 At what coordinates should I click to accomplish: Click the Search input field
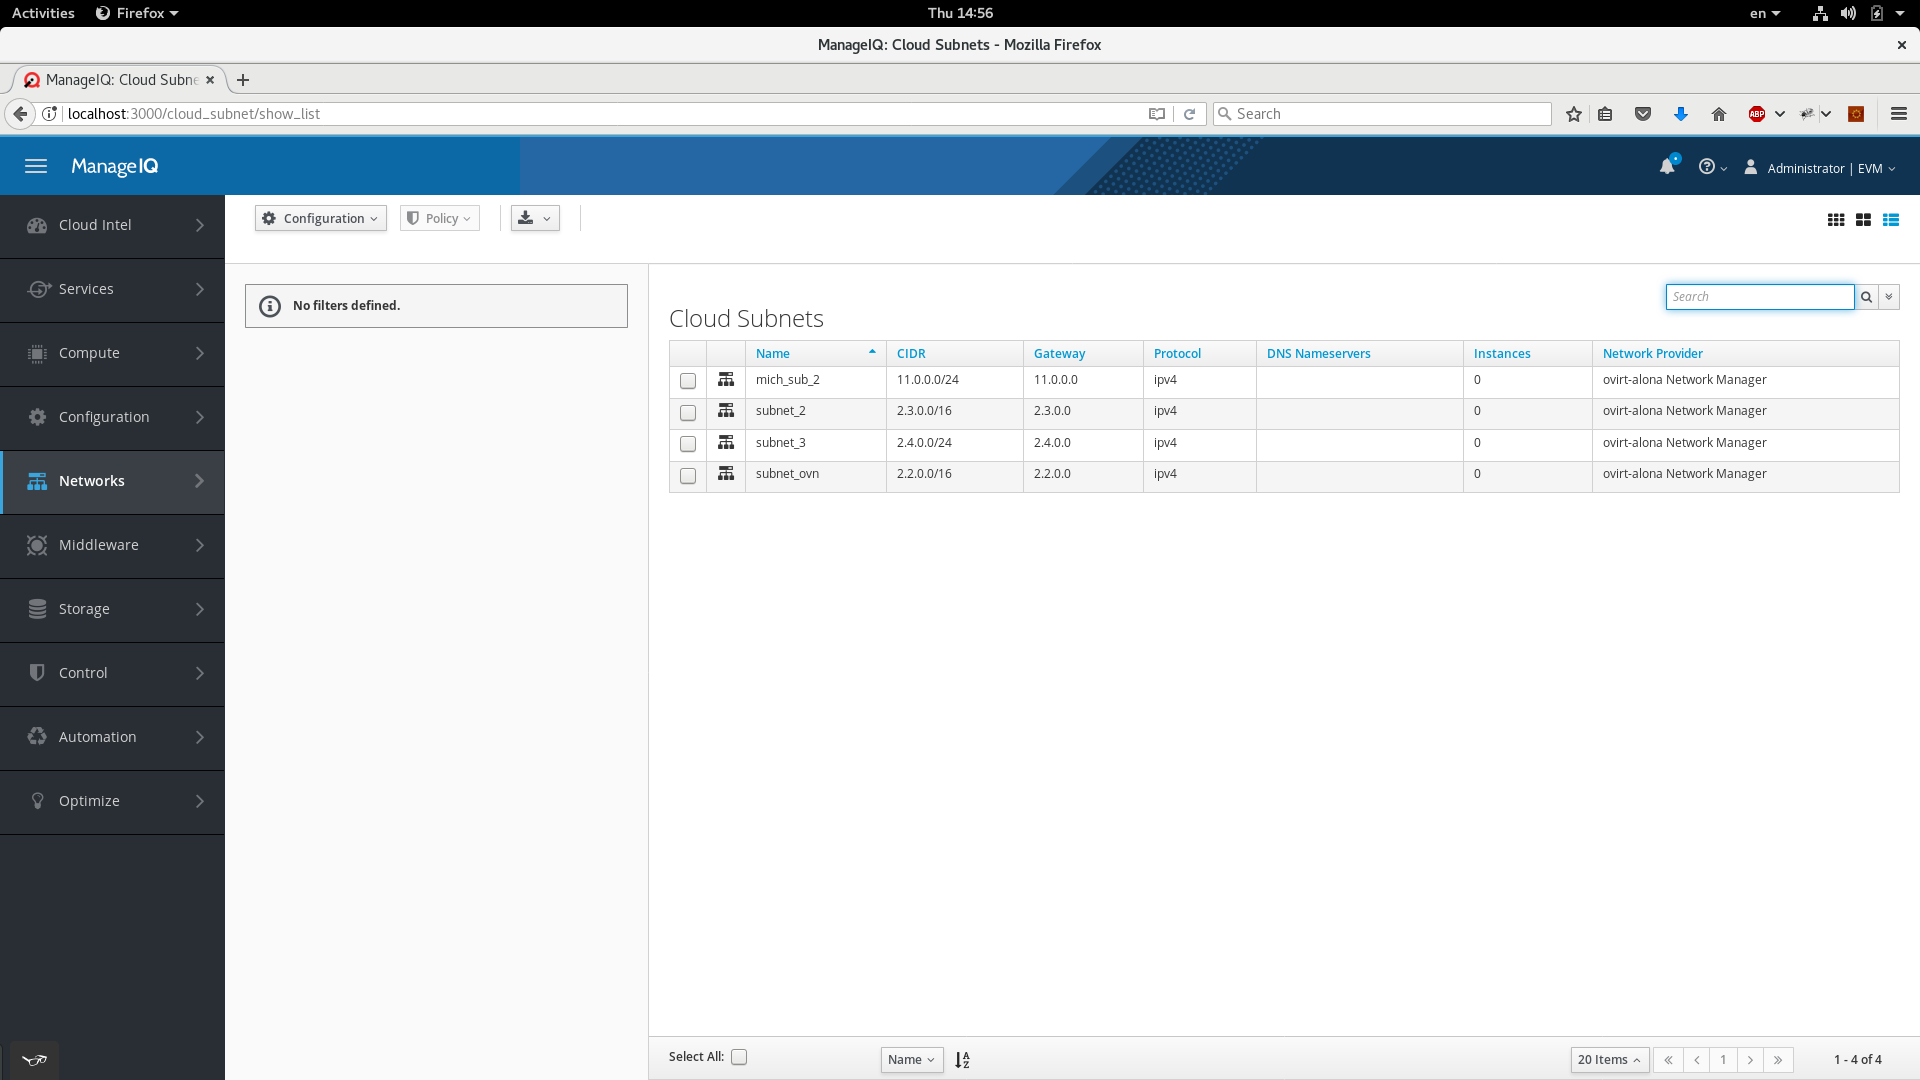[1760, 295]
